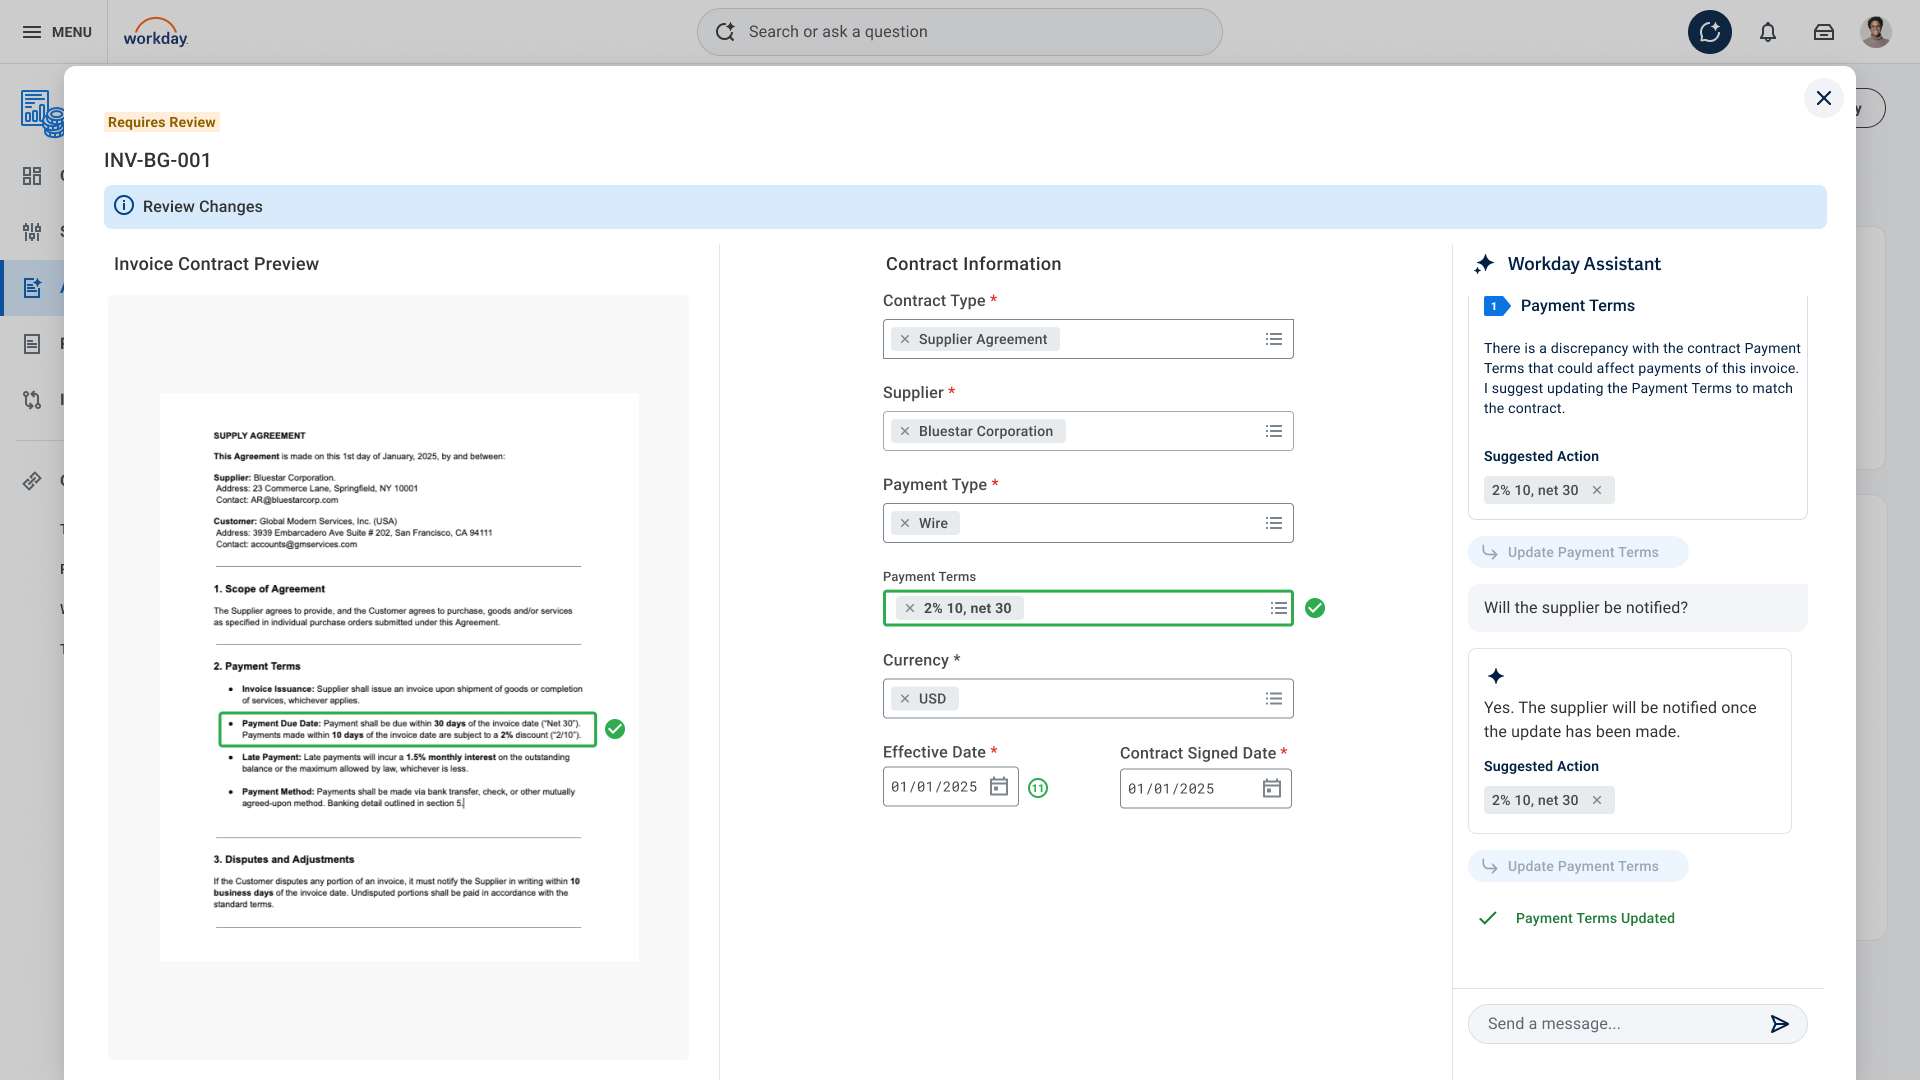
Task: Open the Supplier prompt list
Action: click(1273, 431)
